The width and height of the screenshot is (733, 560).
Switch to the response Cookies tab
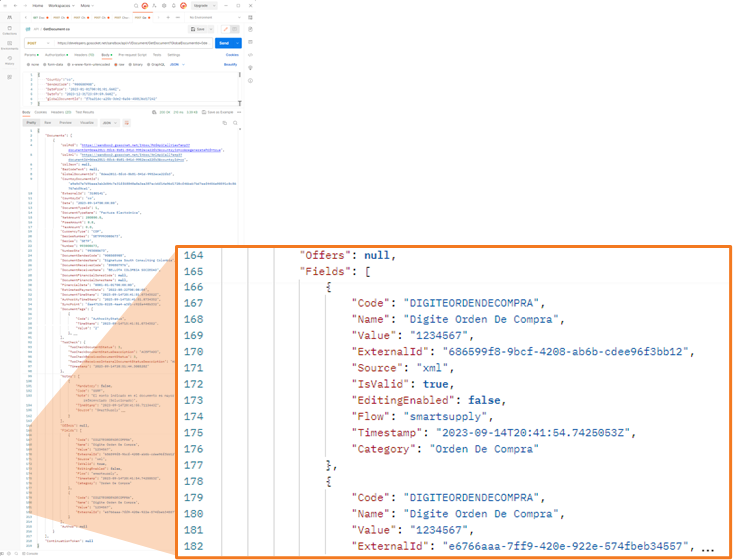[41, 112]
